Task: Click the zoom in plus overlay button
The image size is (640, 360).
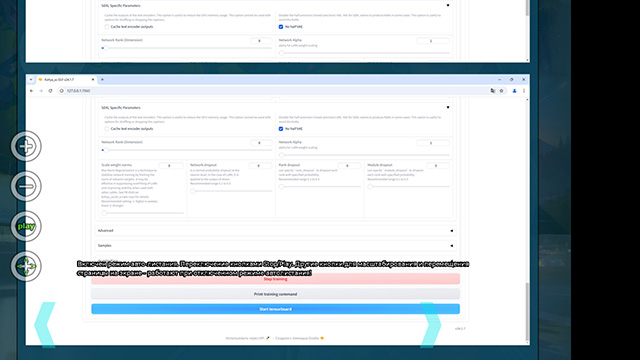Action: click(x=26, y=146)
